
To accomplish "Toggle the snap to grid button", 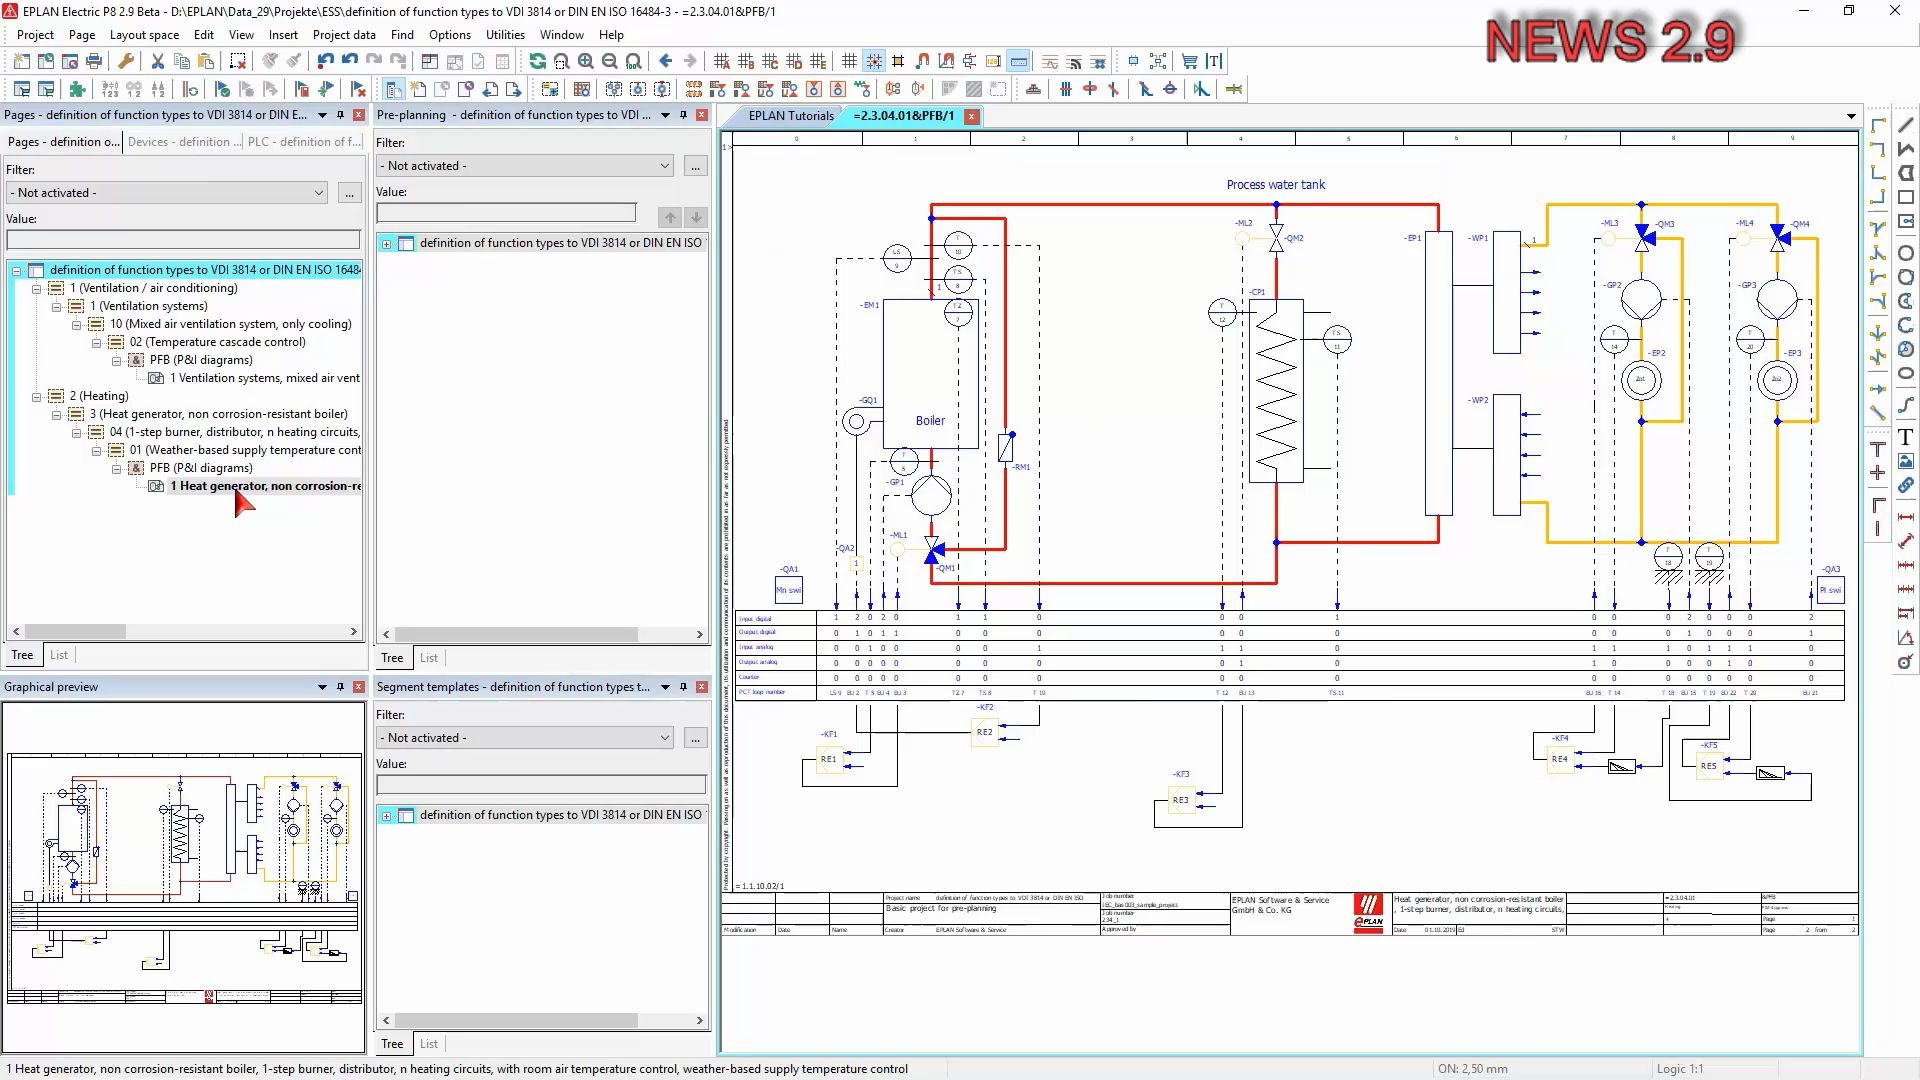I will (873, 61).
